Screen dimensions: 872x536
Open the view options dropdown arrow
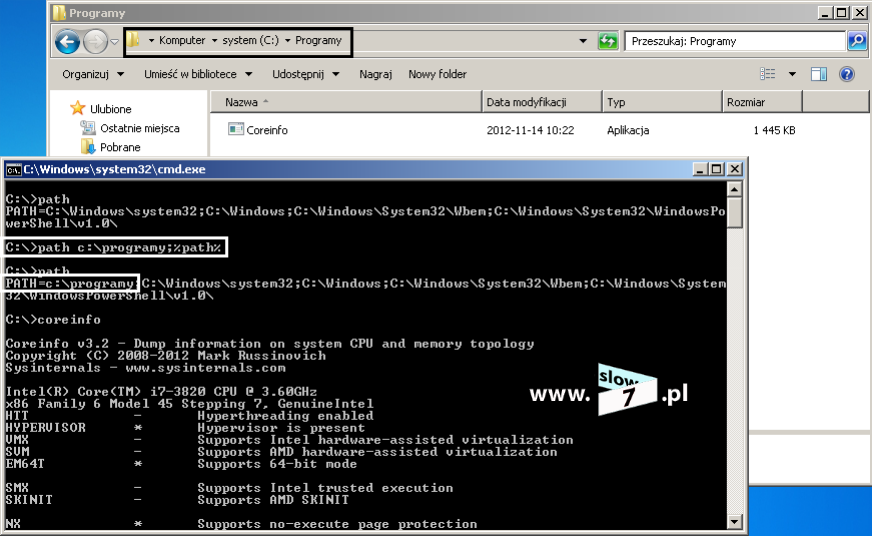792,74
